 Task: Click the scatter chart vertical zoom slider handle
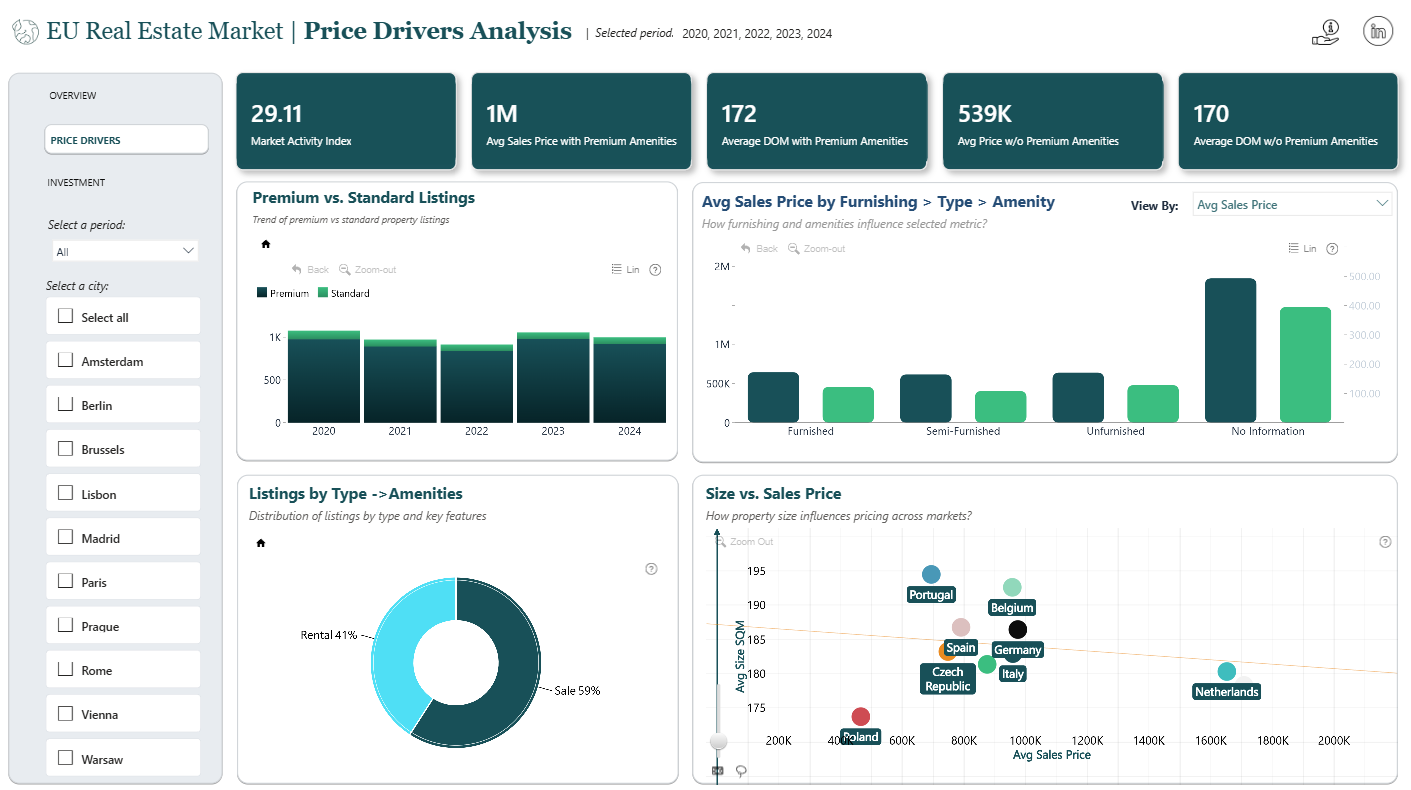coord(718,741)
